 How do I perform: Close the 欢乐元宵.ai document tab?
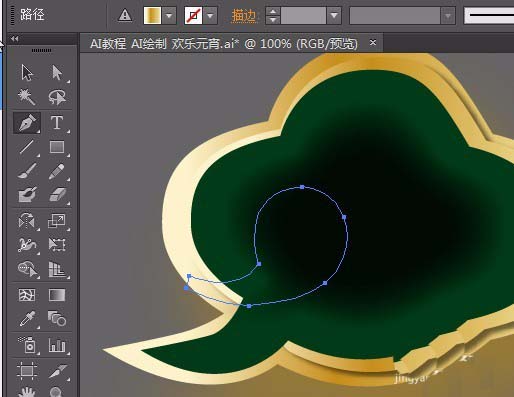[x=373, y=43]
